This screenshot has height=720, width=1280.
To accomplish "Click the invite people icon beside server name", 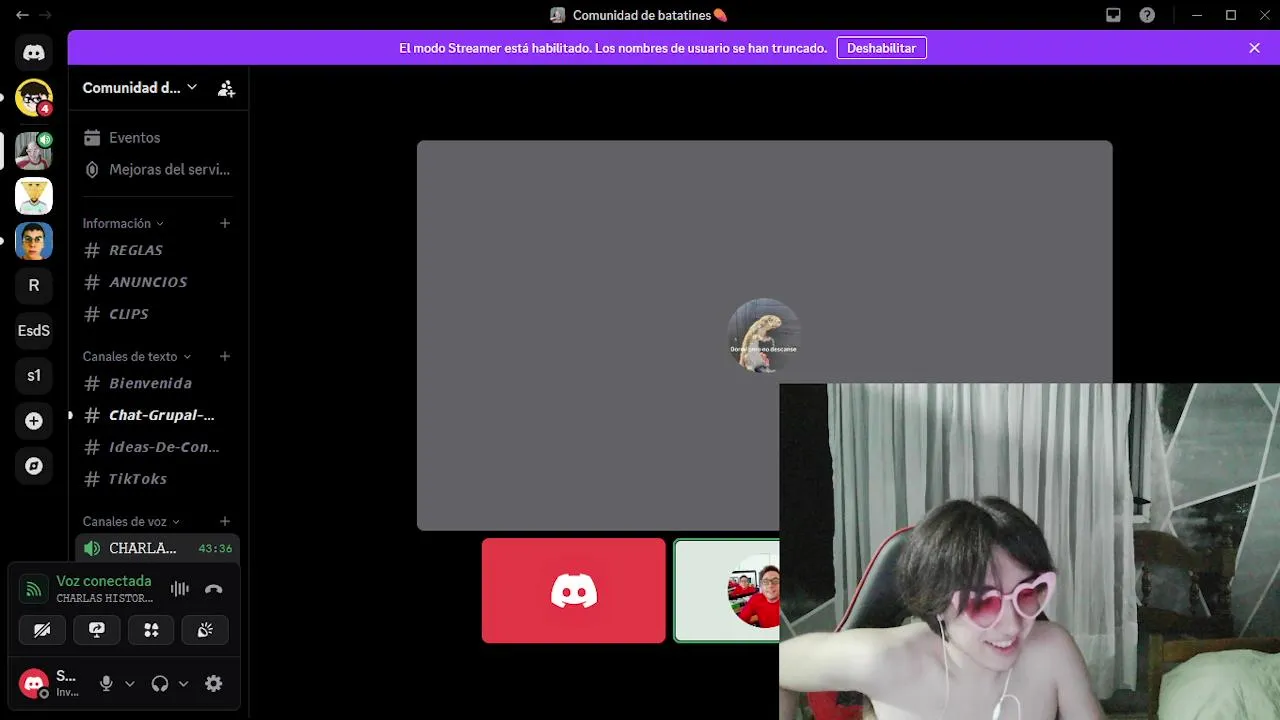I will (226, 88).
